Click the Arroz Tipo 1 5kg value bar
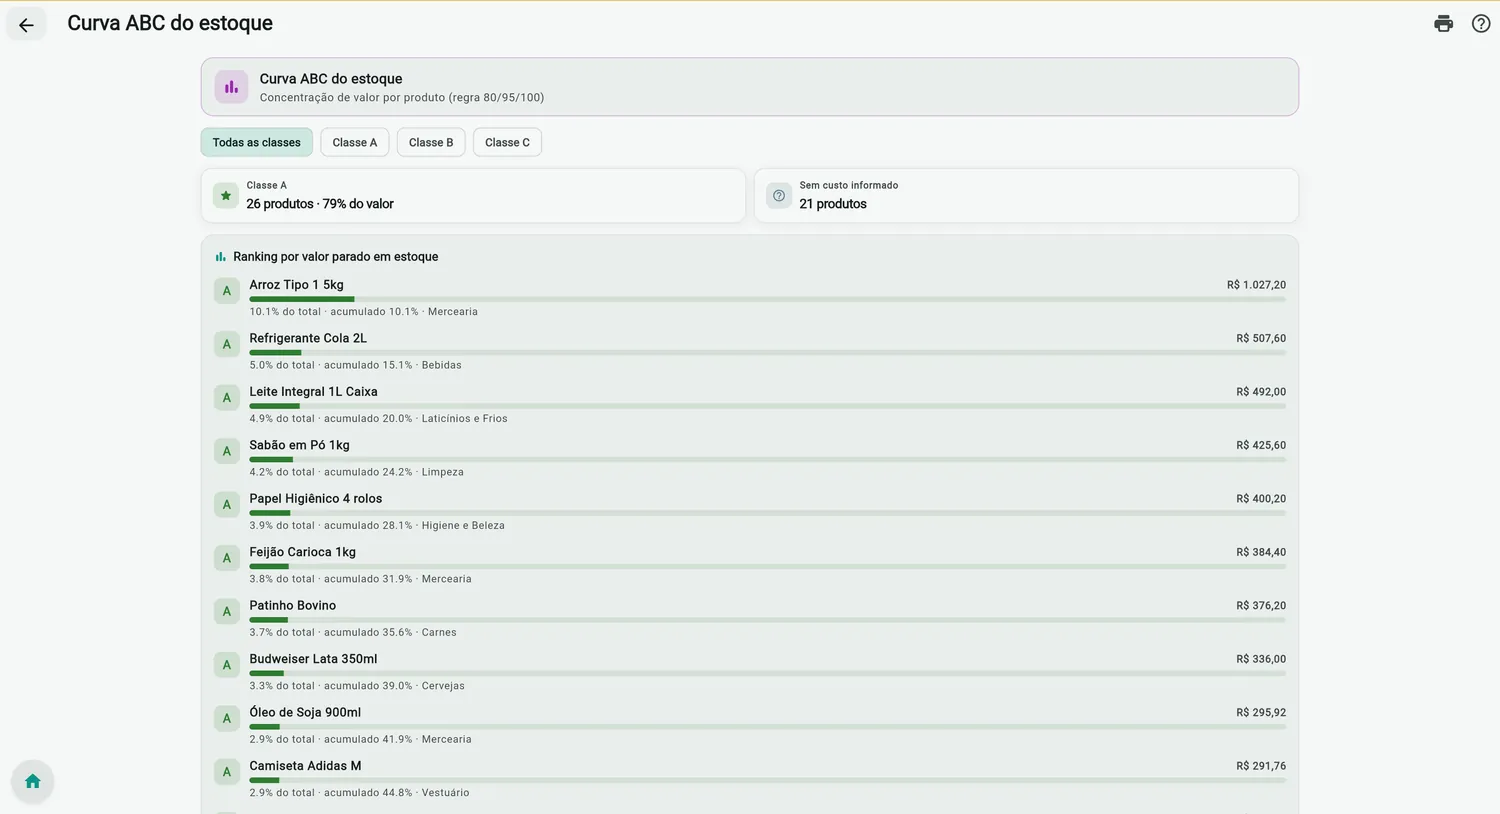 [767, 299]
